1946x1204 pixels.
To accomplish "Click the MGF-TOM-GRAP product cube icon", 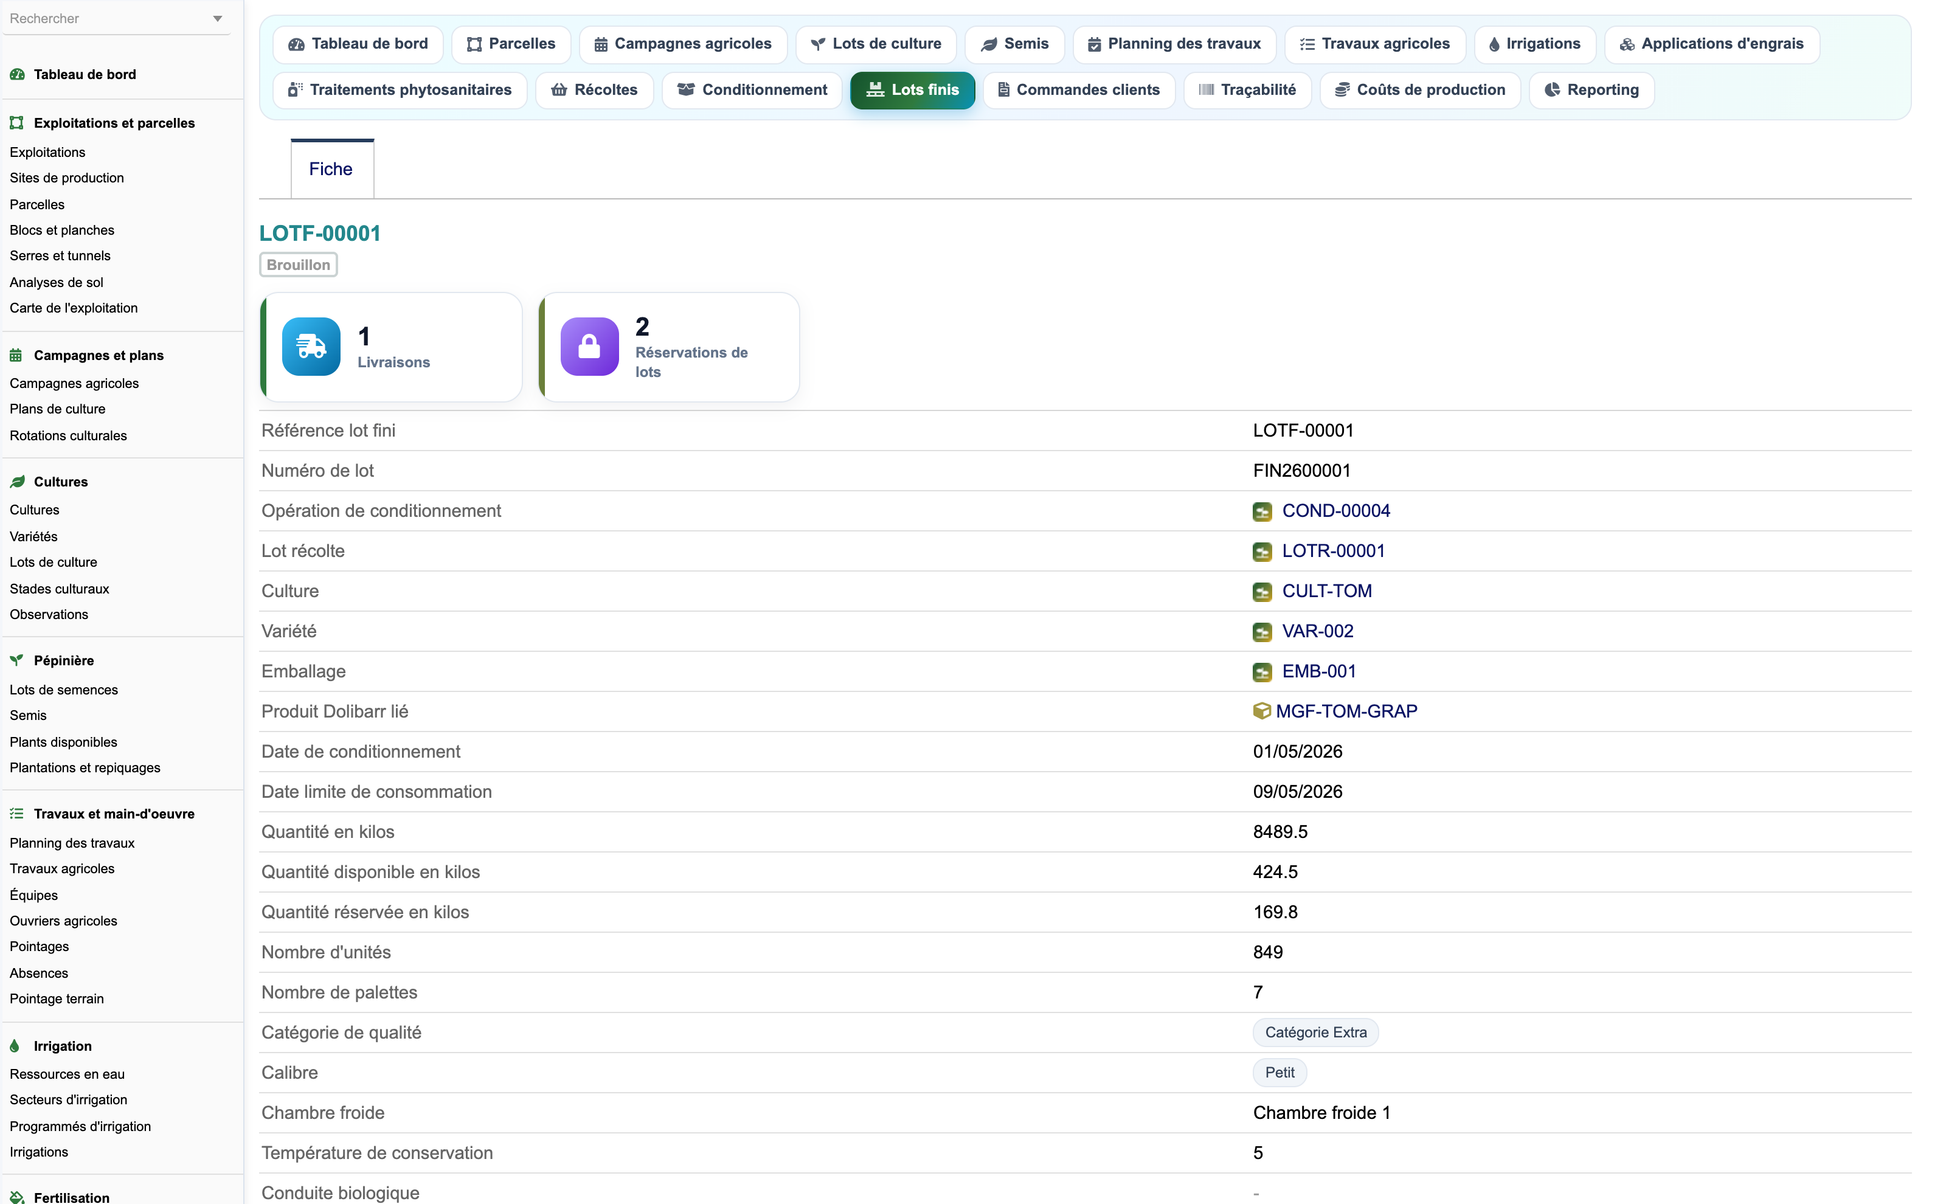I will (x=1262, y=711).
